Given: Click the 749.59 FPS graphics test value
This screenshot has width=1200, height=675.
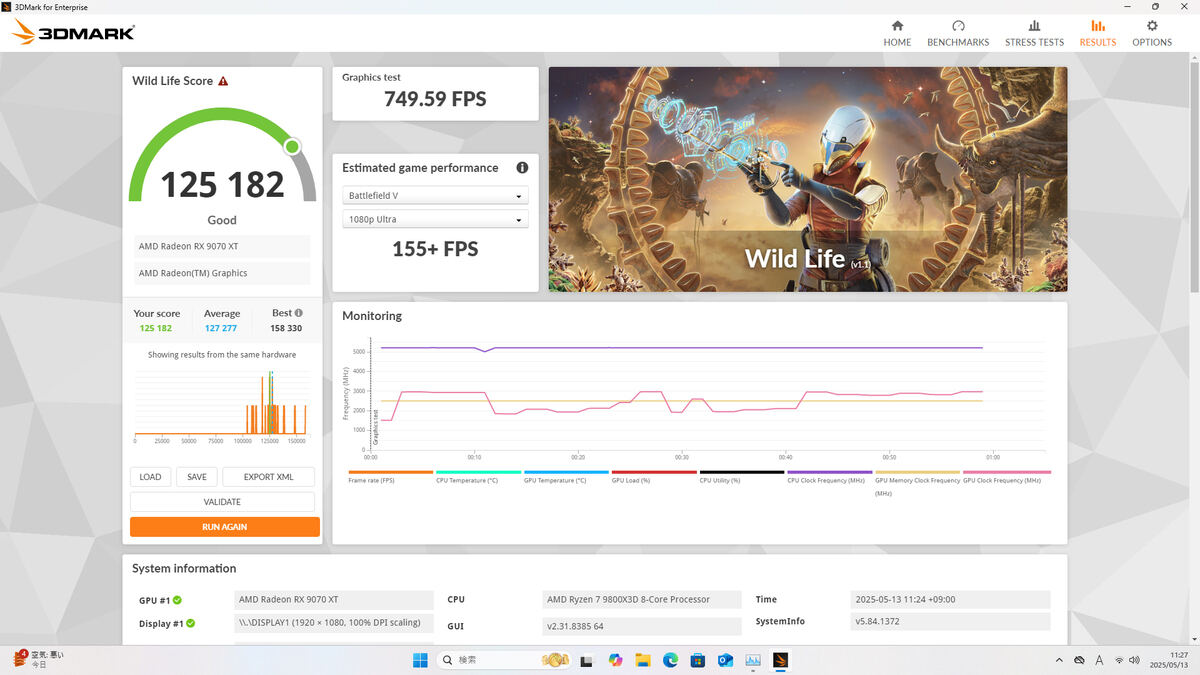Looking at the screenshot, I should (435, 98).
